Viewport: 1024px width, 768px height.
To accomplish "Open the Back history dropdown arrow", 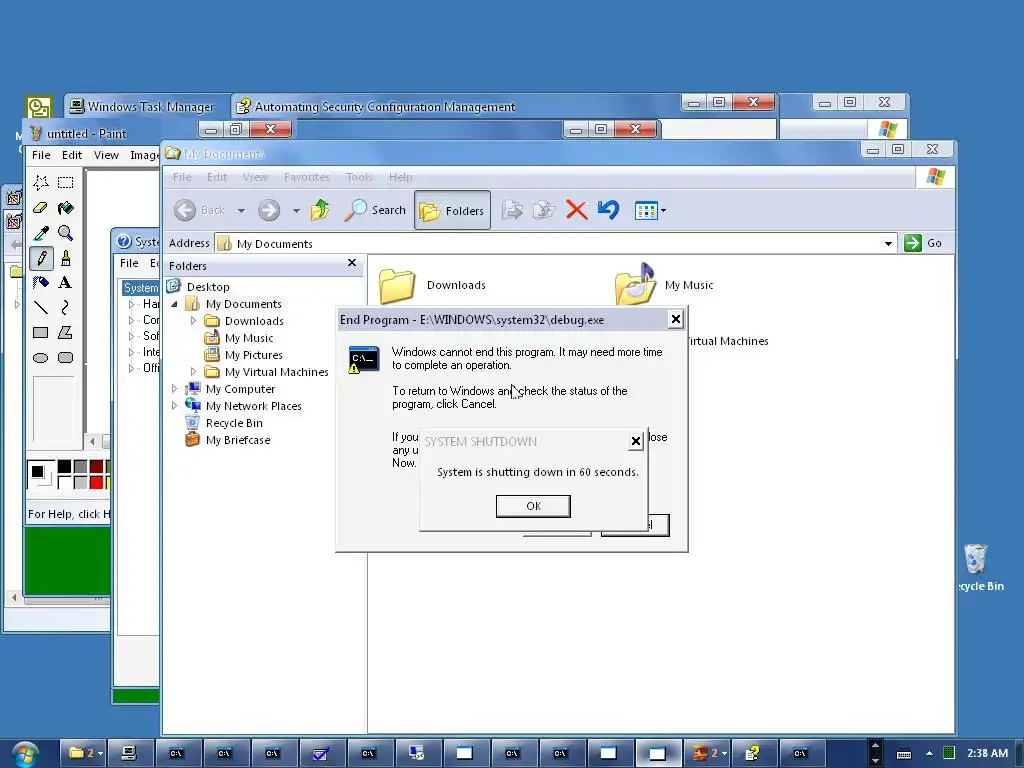I will (241, 210).
